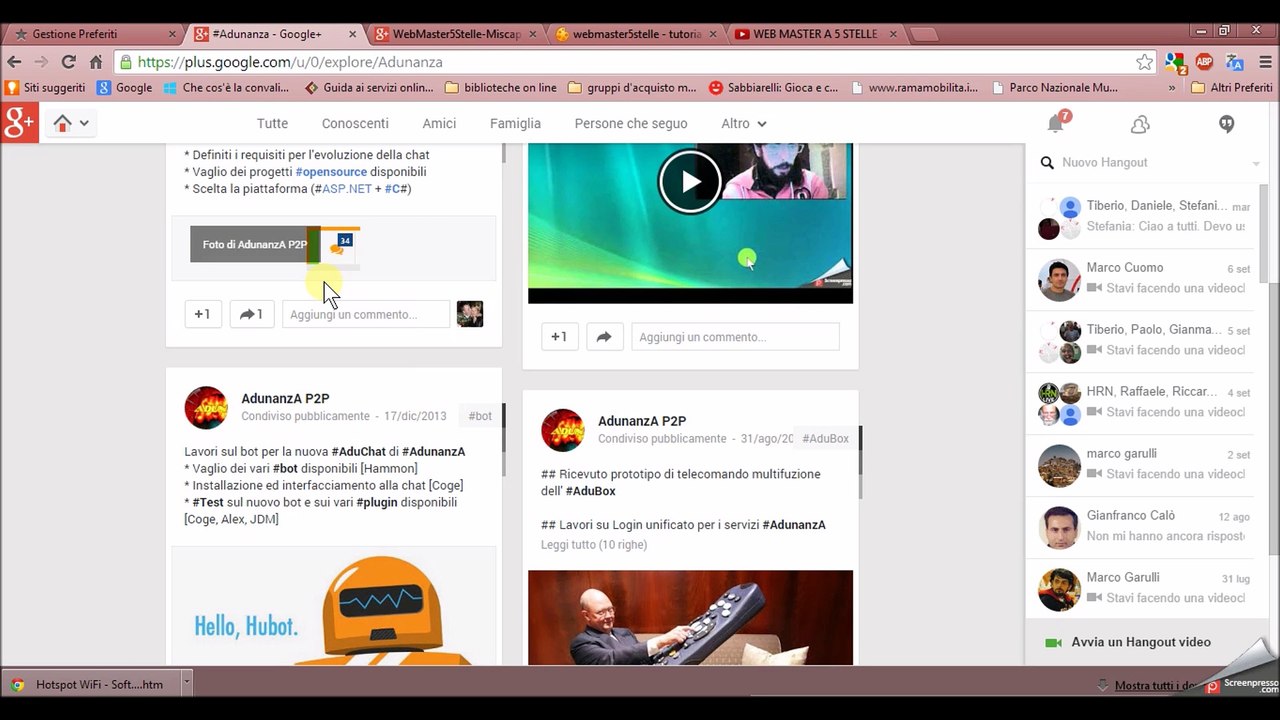Open Marco Garulli hangout from 31 lug
1280x720 pixels.
tap(1143, 588)
